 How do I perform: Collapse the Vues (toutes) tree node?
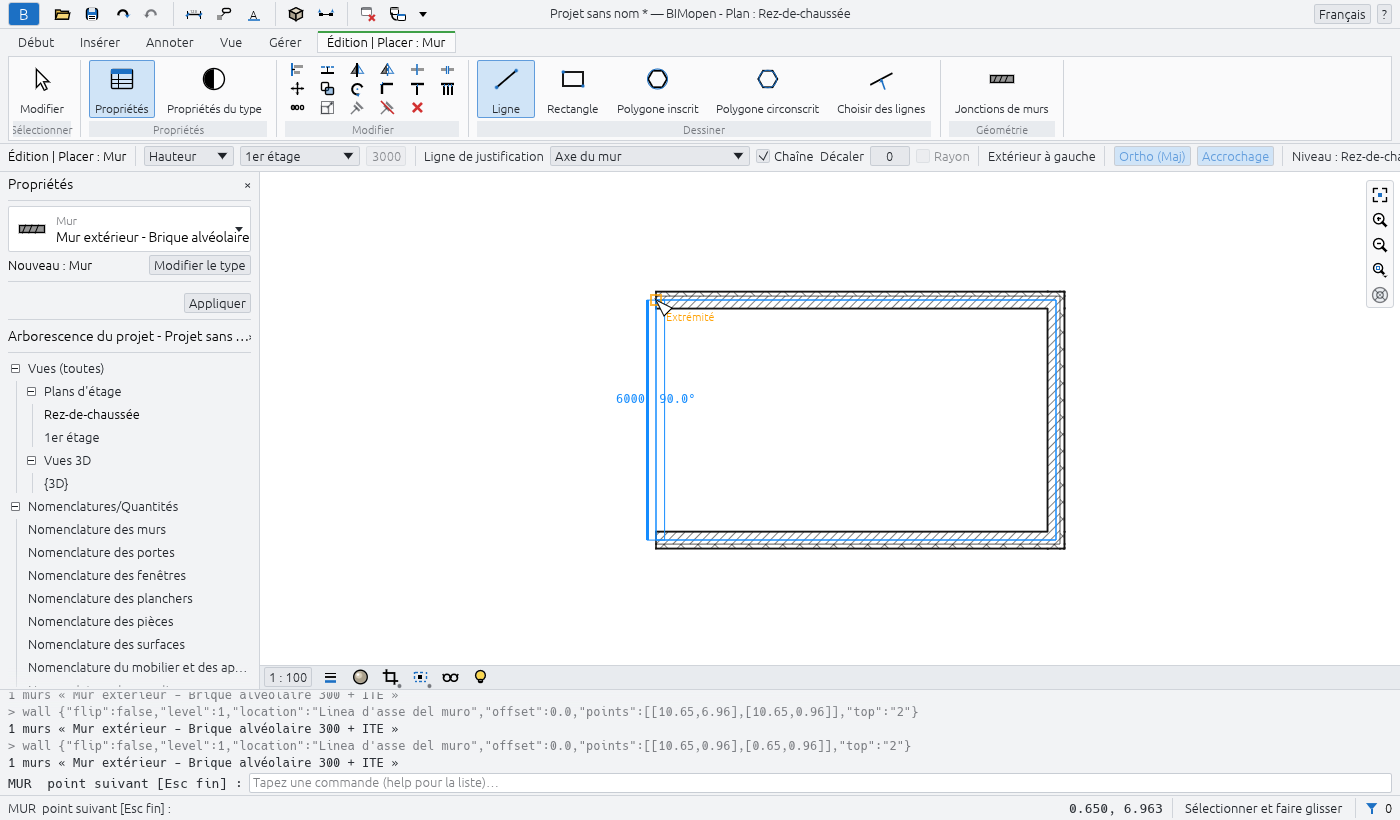[x=16, y=369]
